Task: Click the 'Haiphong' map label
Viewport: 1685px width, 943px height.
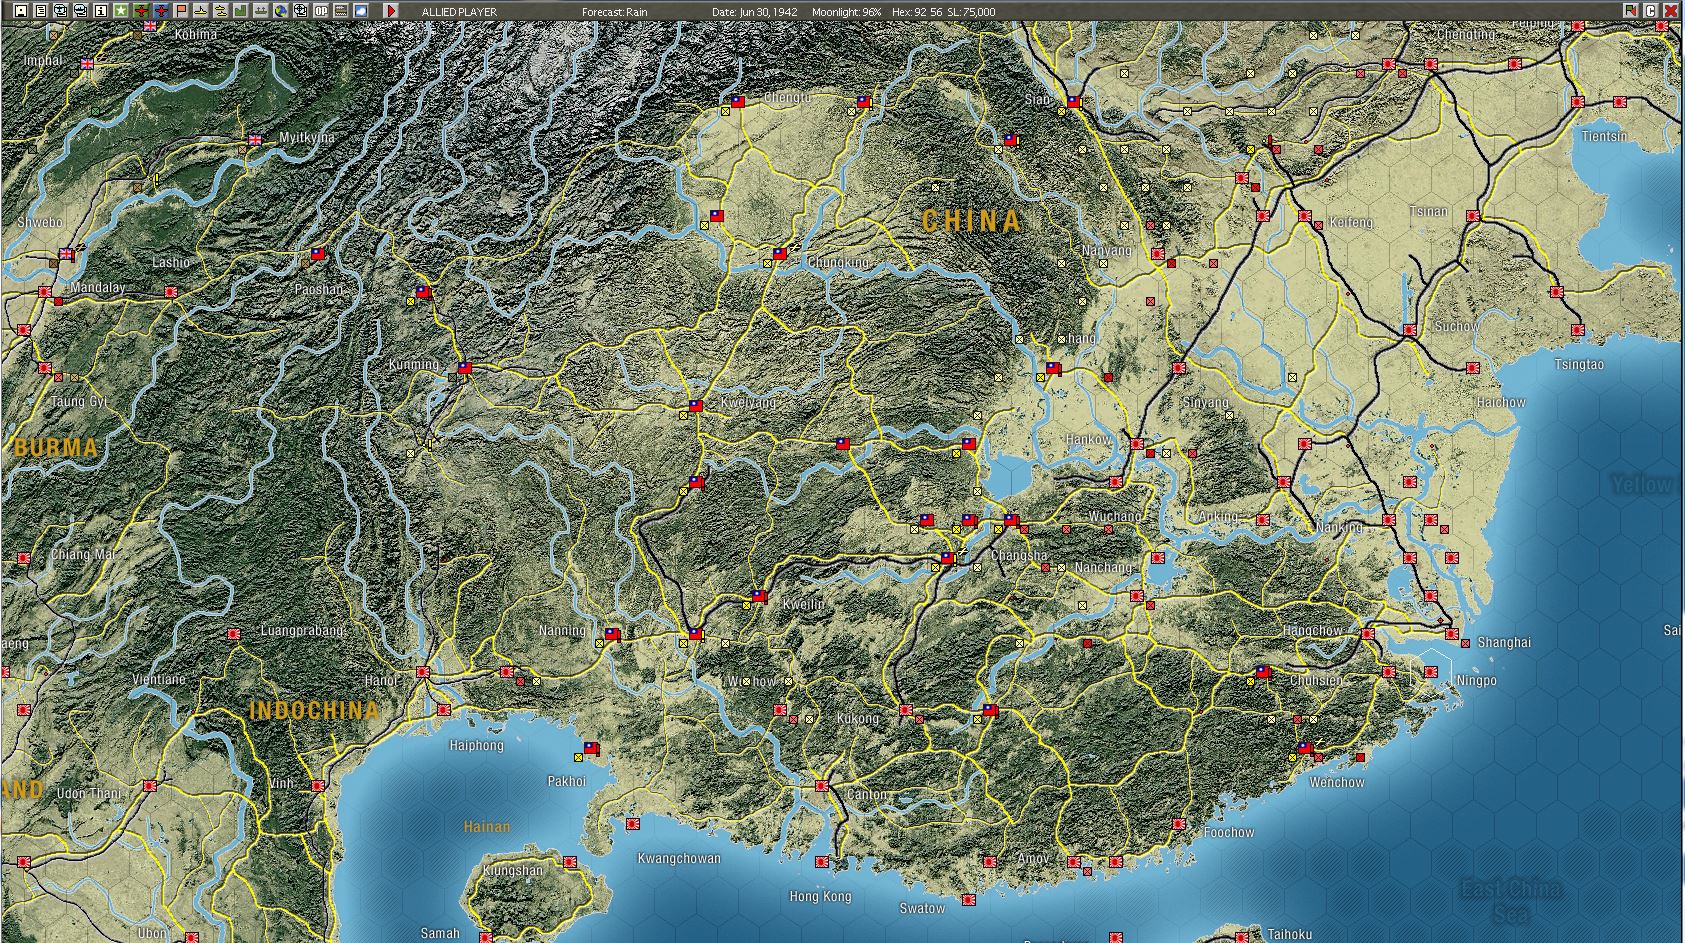Action: pos(477,746)
